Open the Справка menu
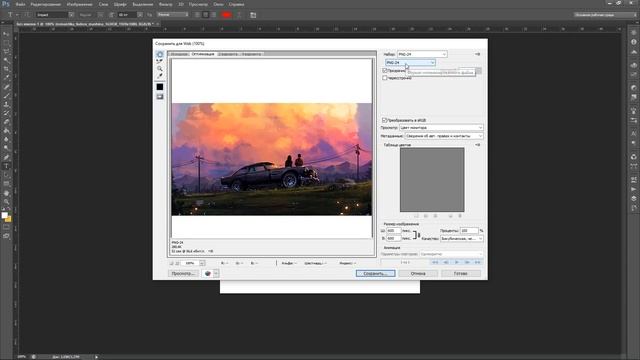The width and height of the screenshot is (640, 360). [236, 4]
